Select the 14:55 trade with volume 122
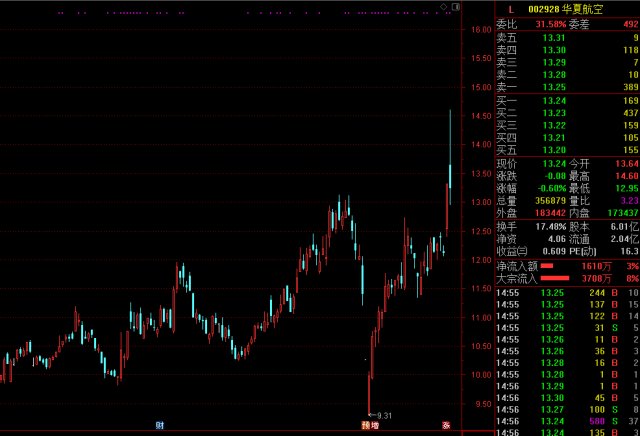640x436 pixels. pyautogui.click(x=567, y=316)
